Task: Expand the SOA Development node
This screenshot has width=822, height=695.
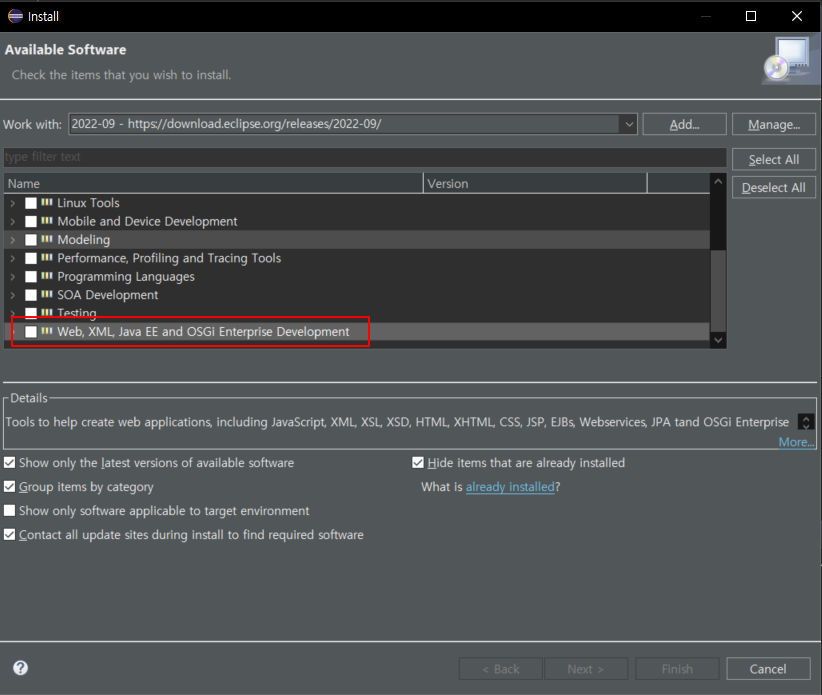Action: click(13, 295)
